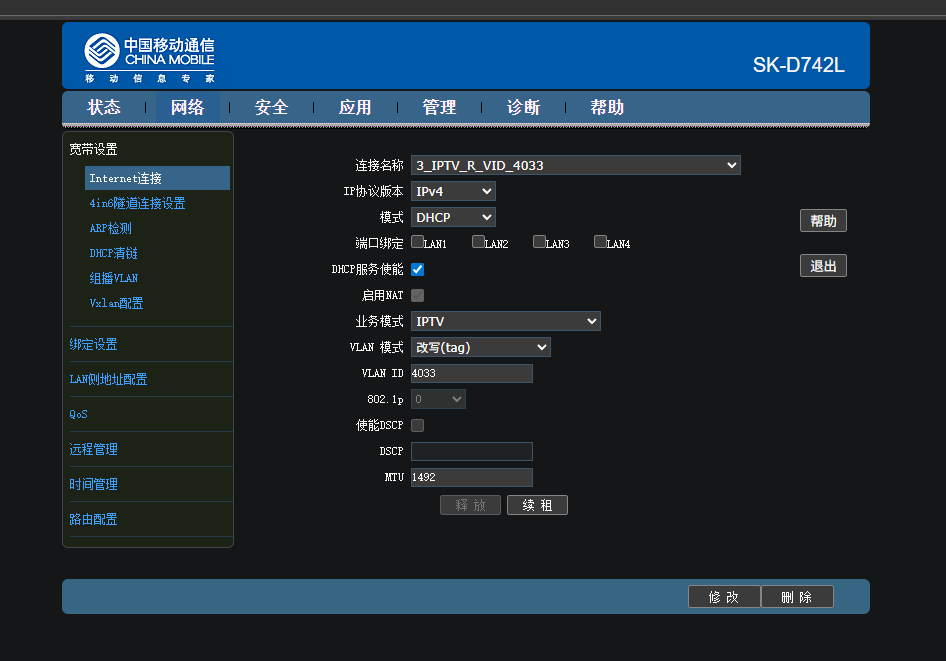Screen dimensions: 946x661
Task: Open the IP协议版本 IPv4 dropdown
Action: [x=453, y=191]
